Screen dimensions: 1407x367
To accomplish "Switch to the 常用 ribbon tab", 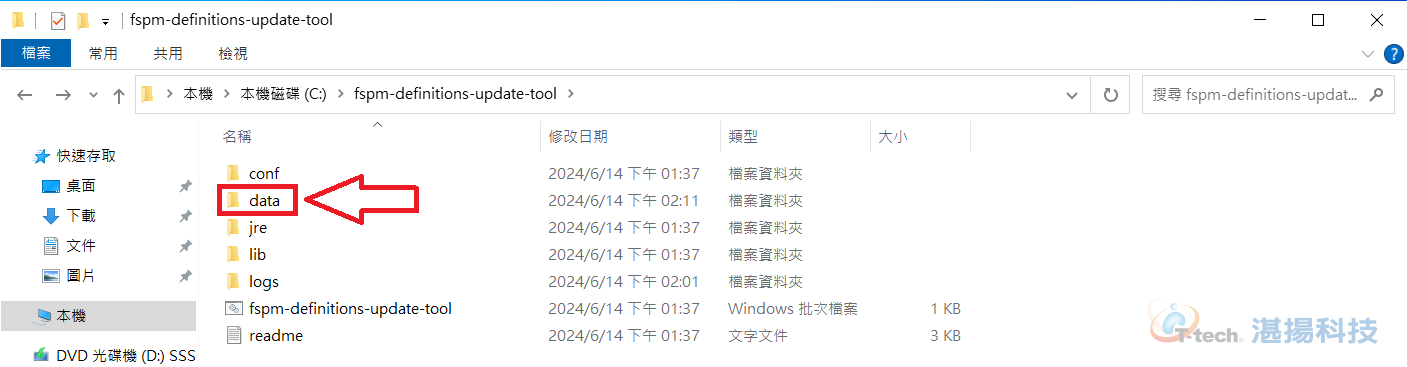I will point(103,53).
